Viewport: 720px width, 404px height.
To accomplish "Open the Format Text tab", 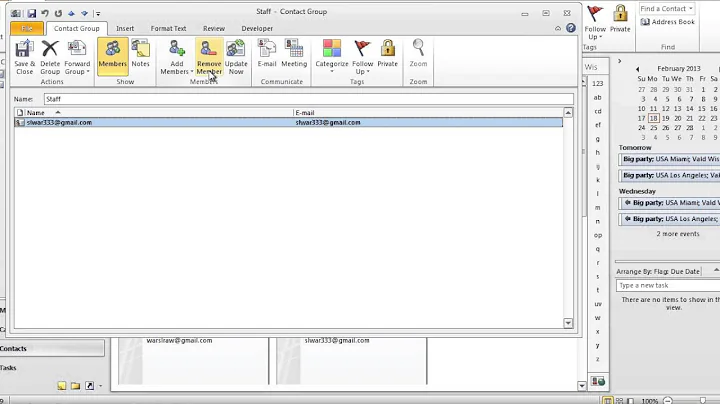I will [x=169, y=28].
